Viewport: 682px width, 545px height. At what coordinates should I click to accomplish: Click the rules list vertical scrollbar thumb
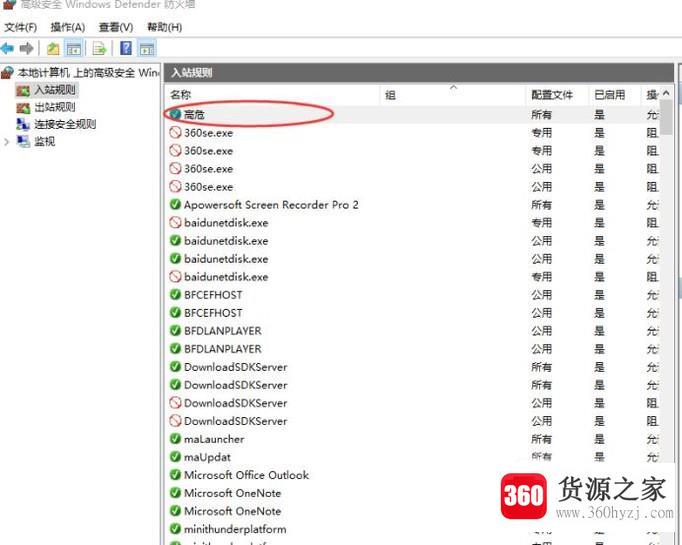pos(666,117)
